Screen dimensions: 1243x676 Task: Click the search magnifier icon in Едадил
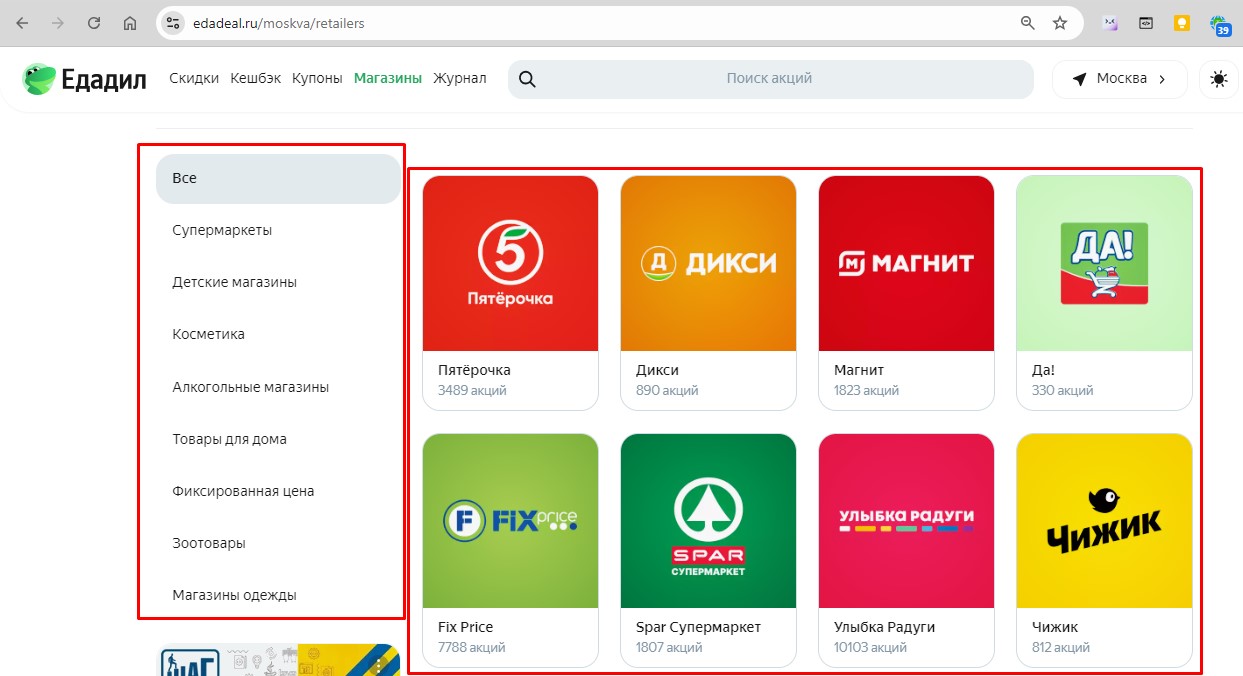pos(528,79)
